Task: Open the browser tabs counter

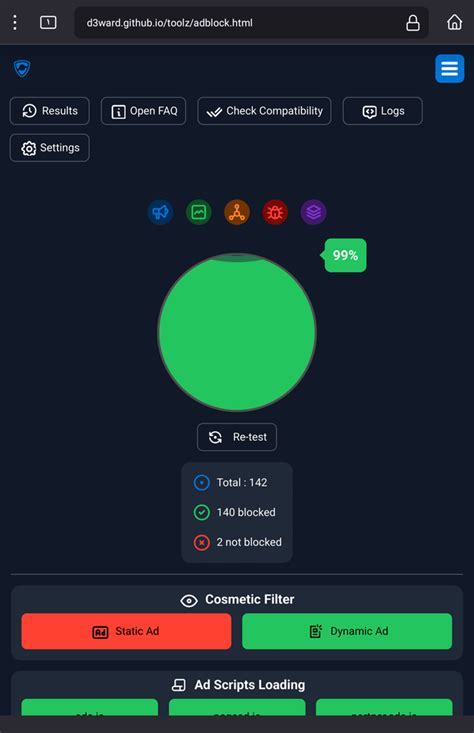Action: pyautogui.click(x=48, y=22)
